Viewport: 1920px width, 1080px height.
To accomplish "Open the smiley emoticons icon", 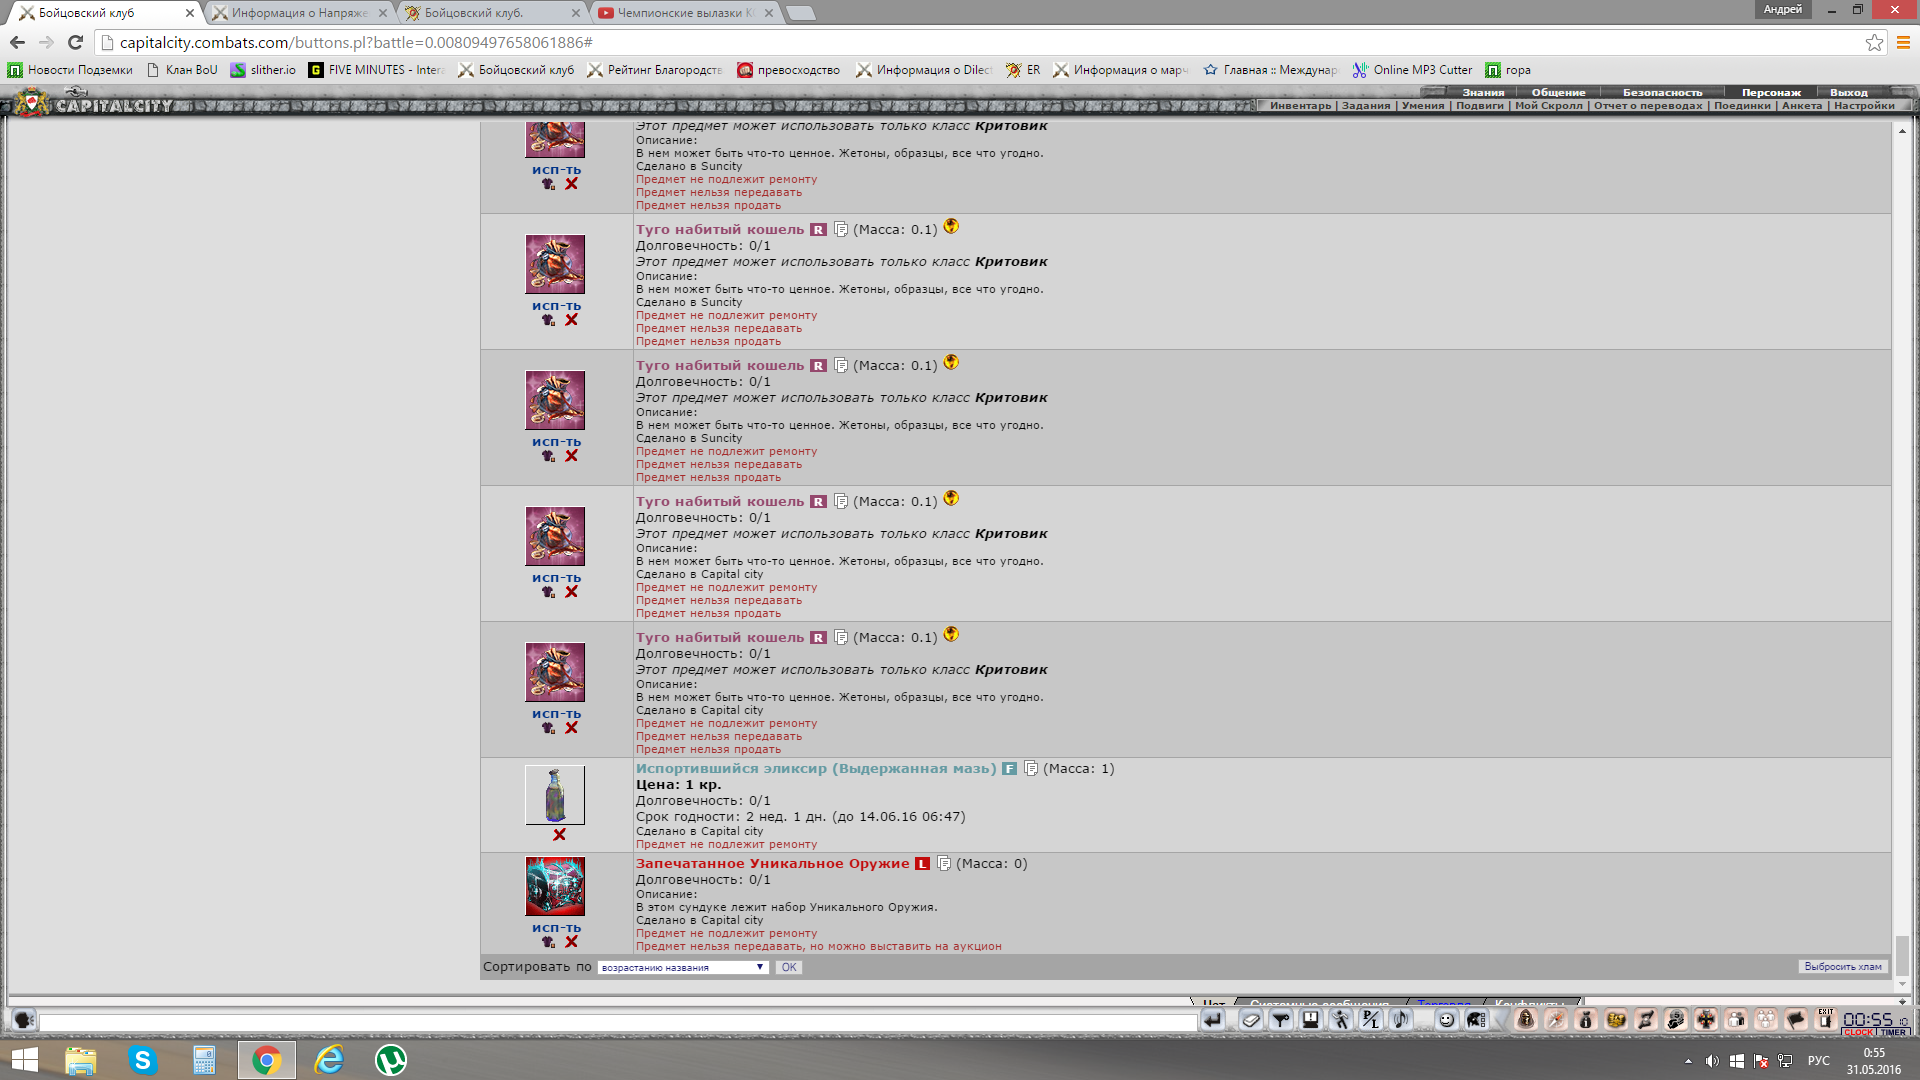I will 1446,1020.
